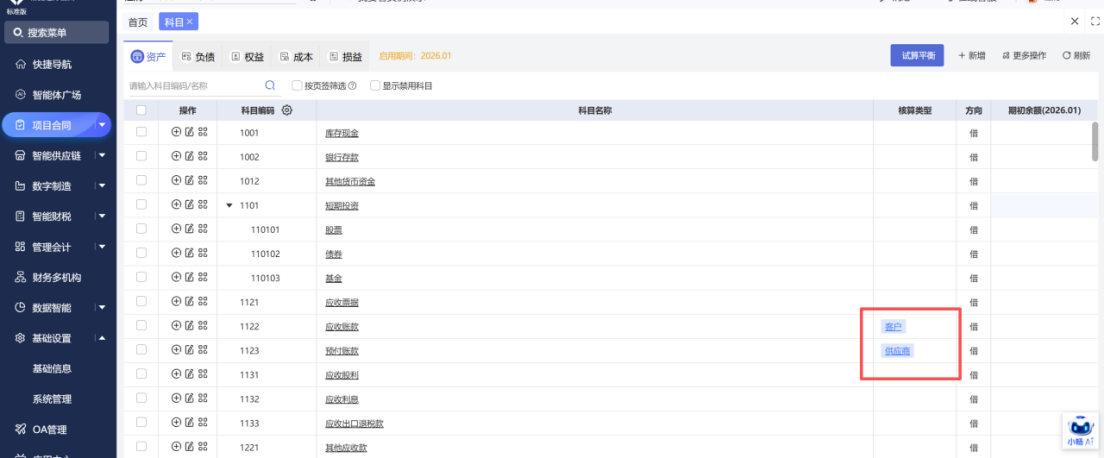The width and height of the screenshot is (1105, 458).
Task: Open the column settings gear beside 科目编码
Action: [x=287, y=110]
